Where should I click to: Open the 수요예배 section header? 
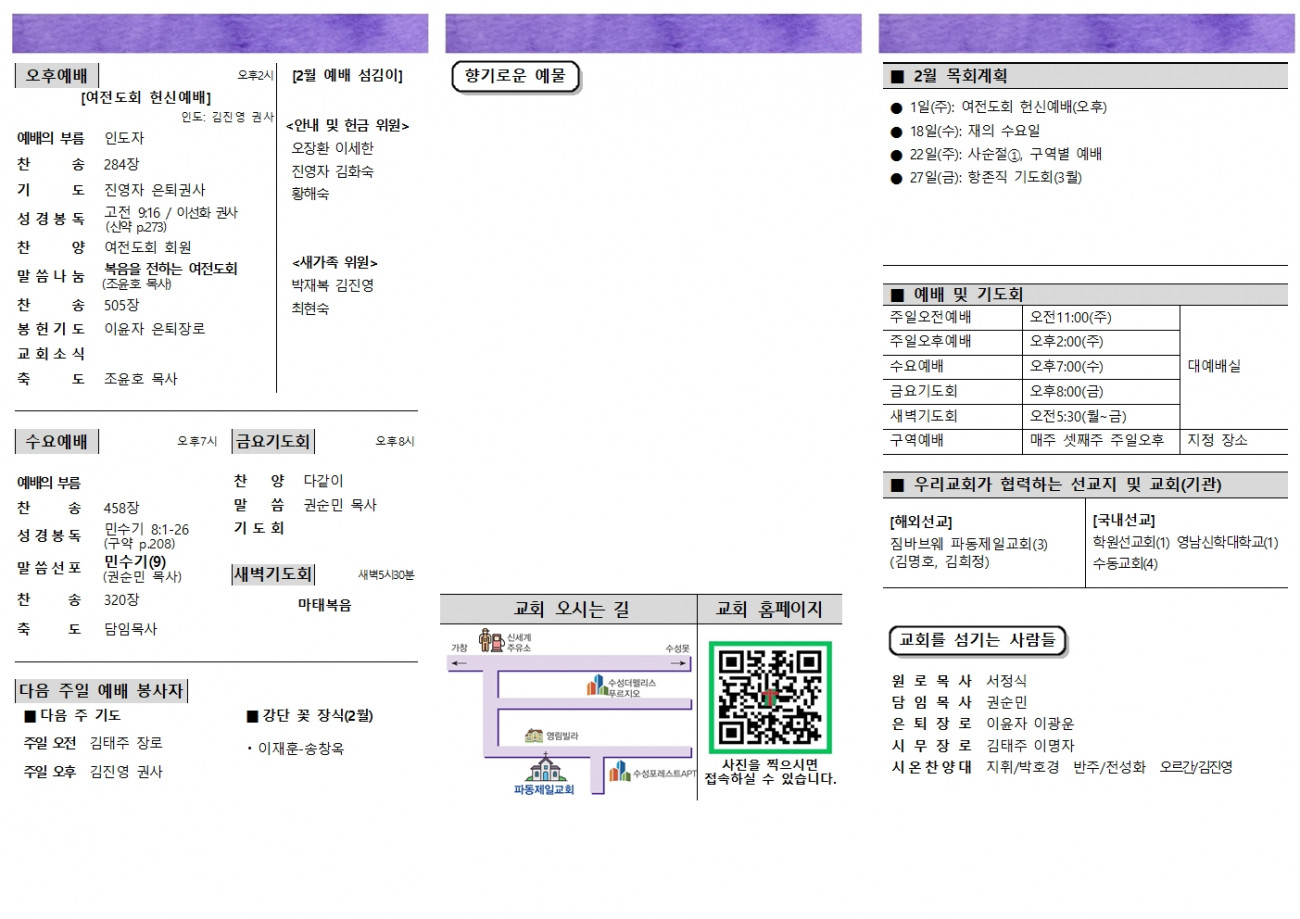coord(56,441)
